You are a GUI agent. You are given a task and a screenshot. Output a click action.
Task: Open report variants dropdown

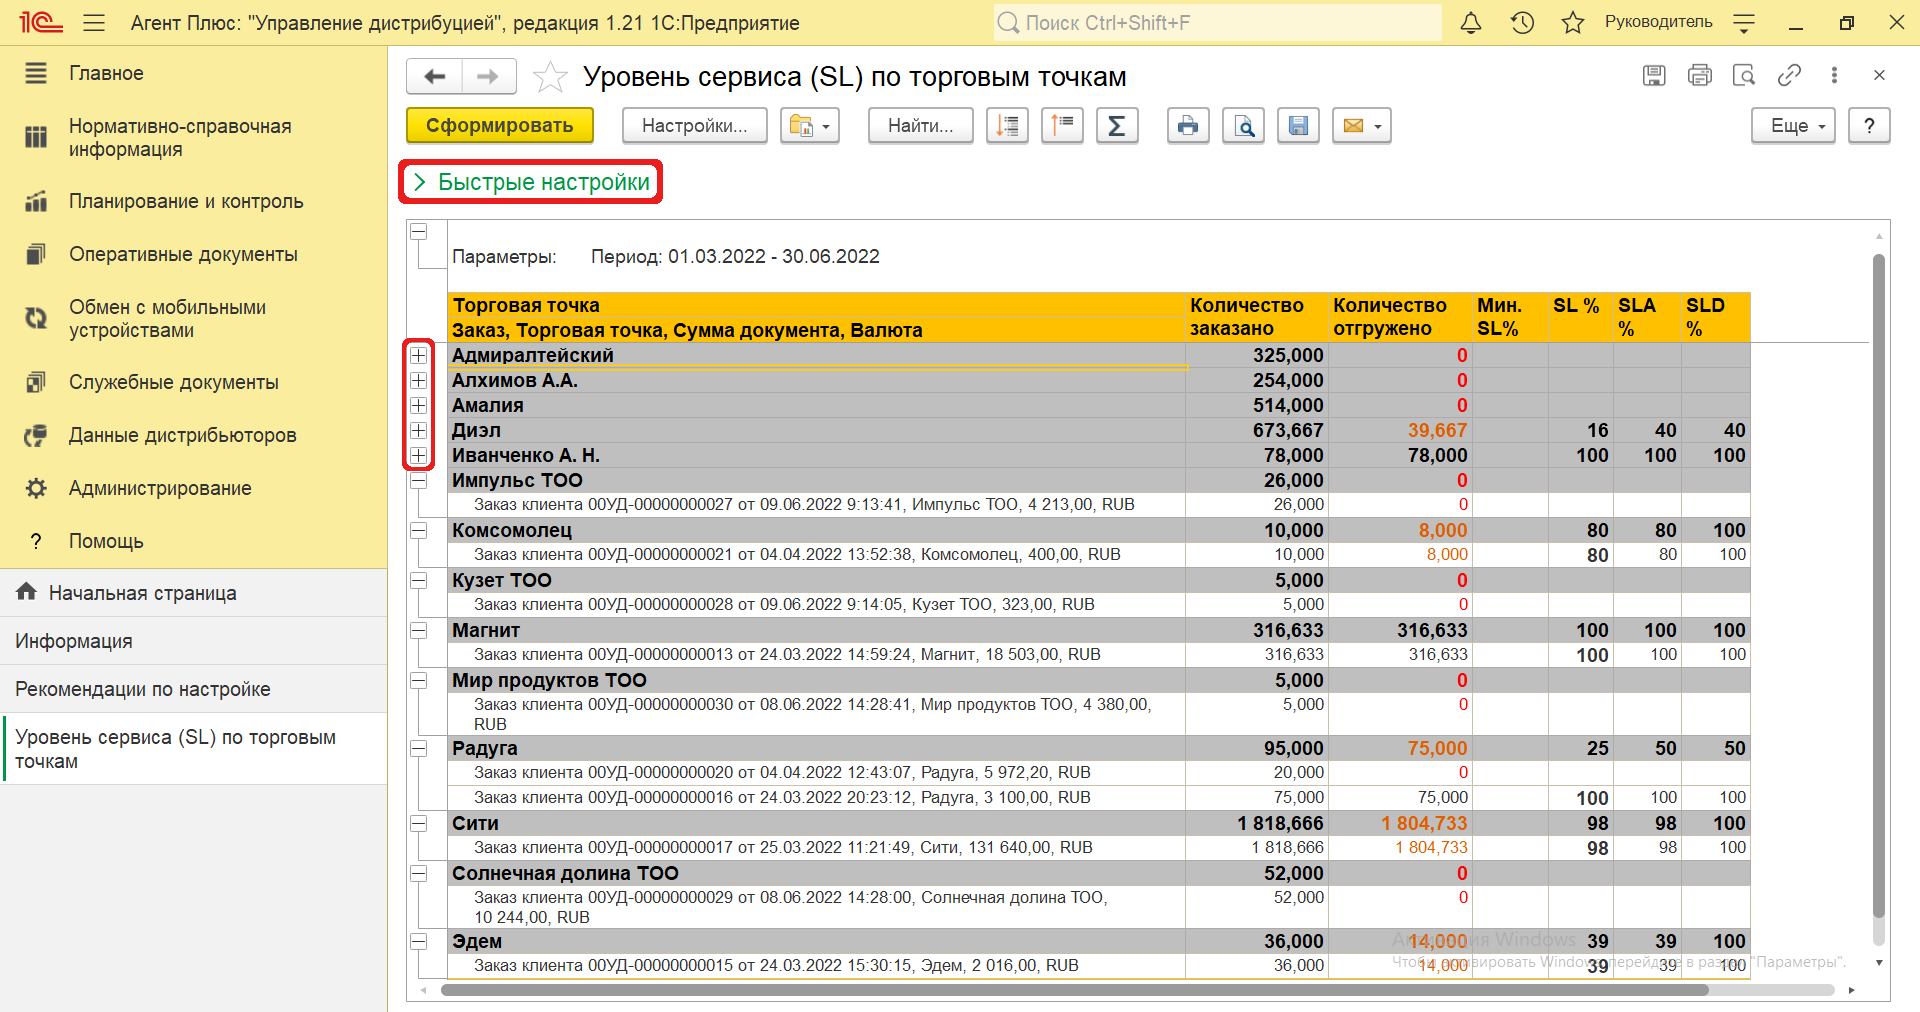[x=809, y=125]
